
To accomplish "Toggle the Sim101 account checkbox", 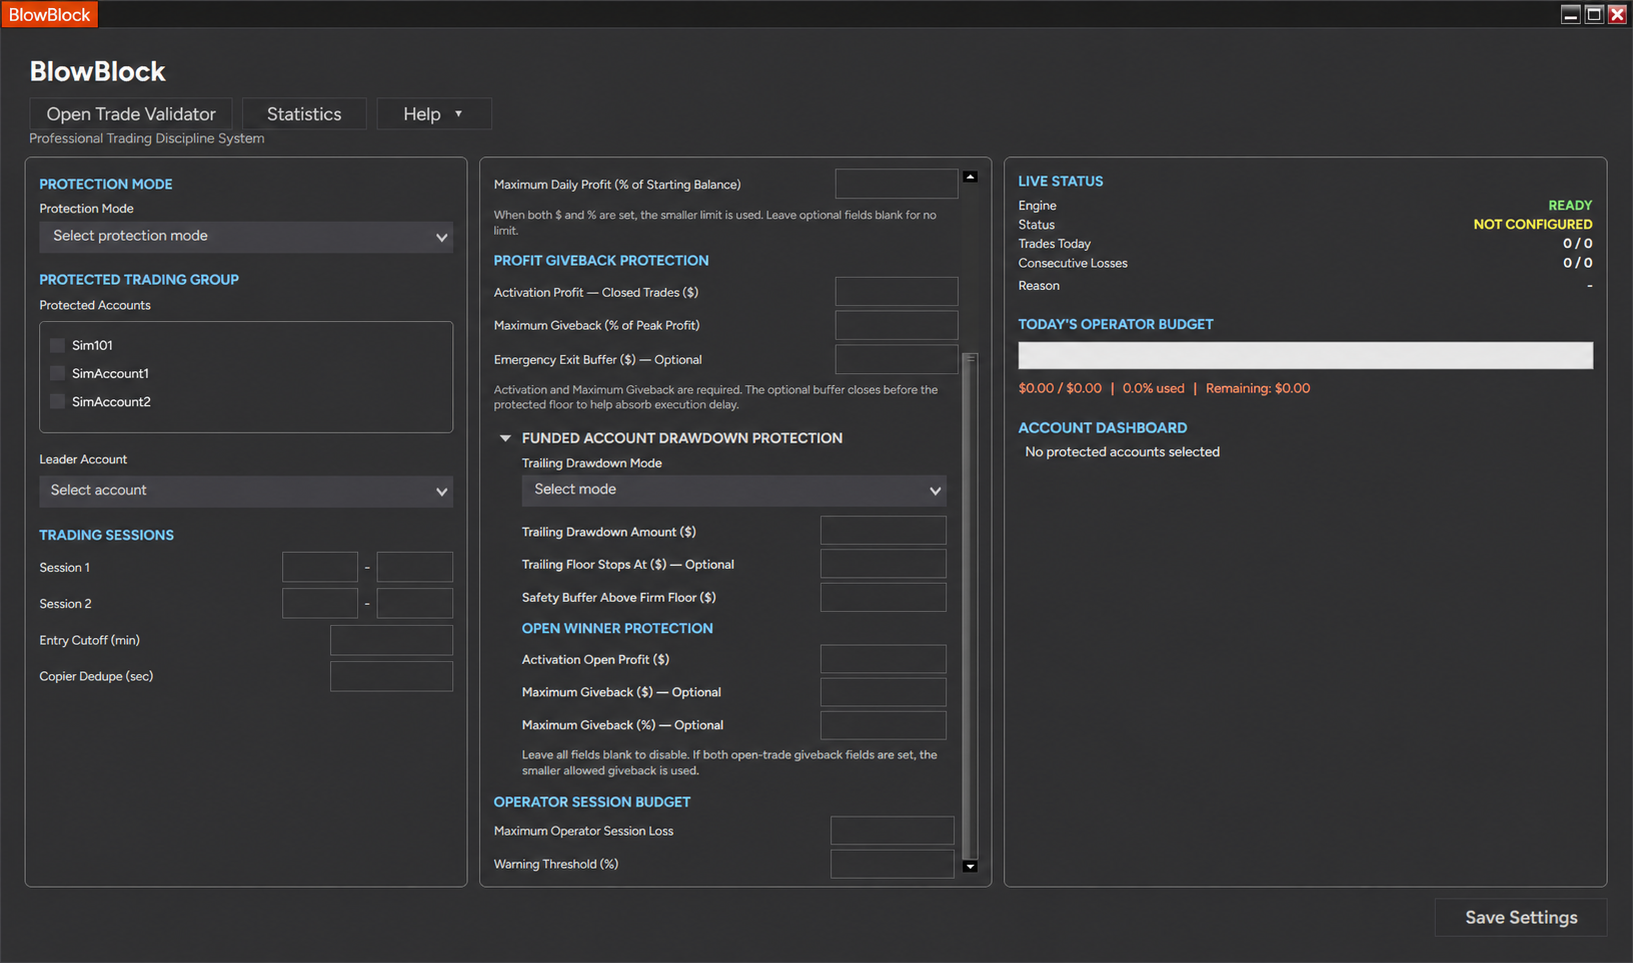I will point(57,345).
